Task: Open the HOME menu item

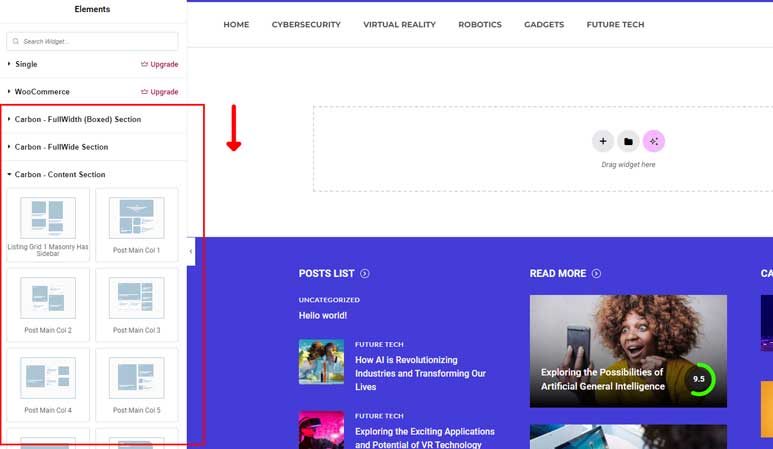Action: pos(236,25)
